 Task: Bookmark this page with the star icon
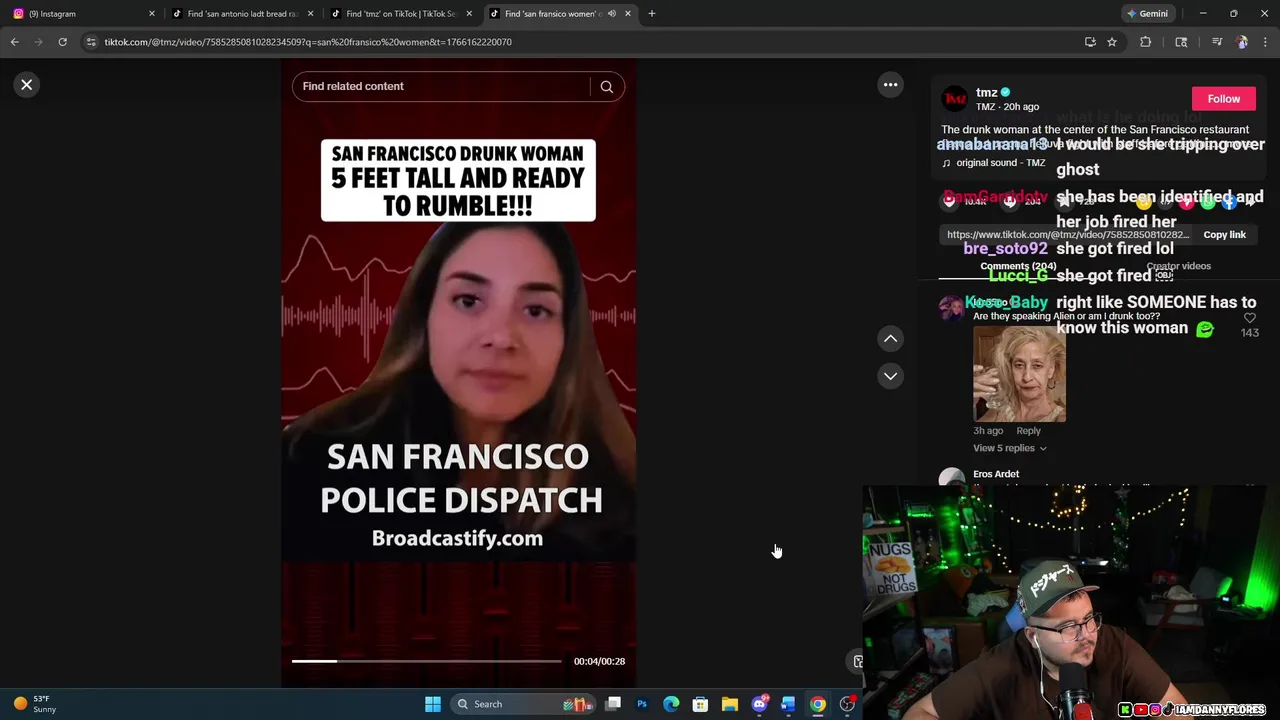click(1111, 42)
